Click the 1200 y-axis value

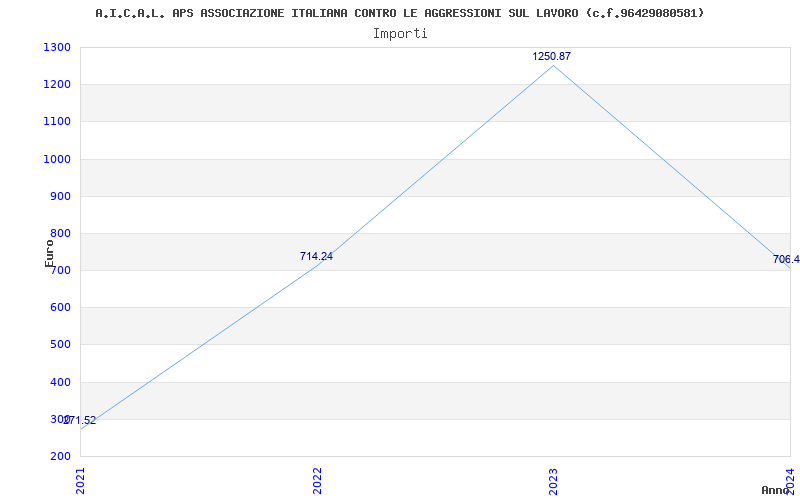(57, 84)
